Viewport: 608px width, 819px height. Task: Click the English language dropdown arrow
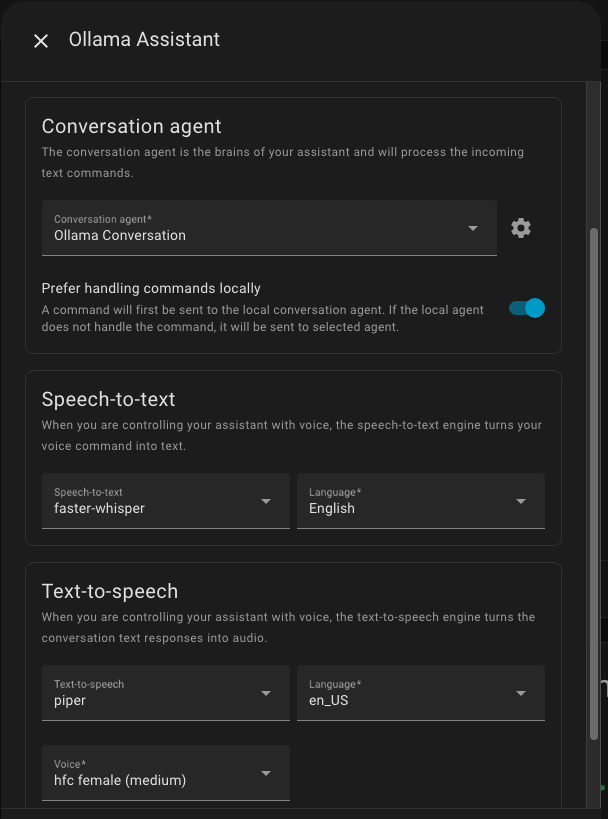pyautogui.click(x=521, y=501)
